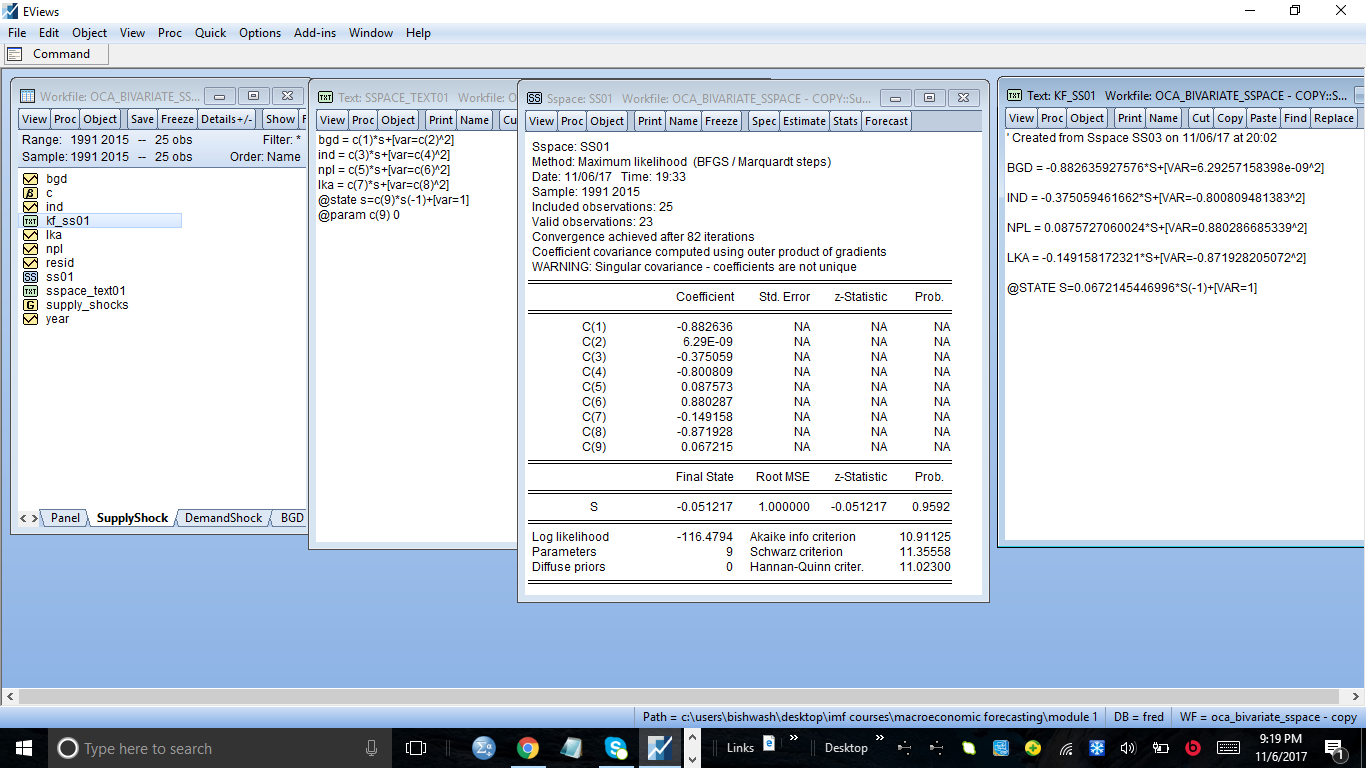Click Stats in the Sspace SS01 window

pyautogui.click(x=845, y=121)
